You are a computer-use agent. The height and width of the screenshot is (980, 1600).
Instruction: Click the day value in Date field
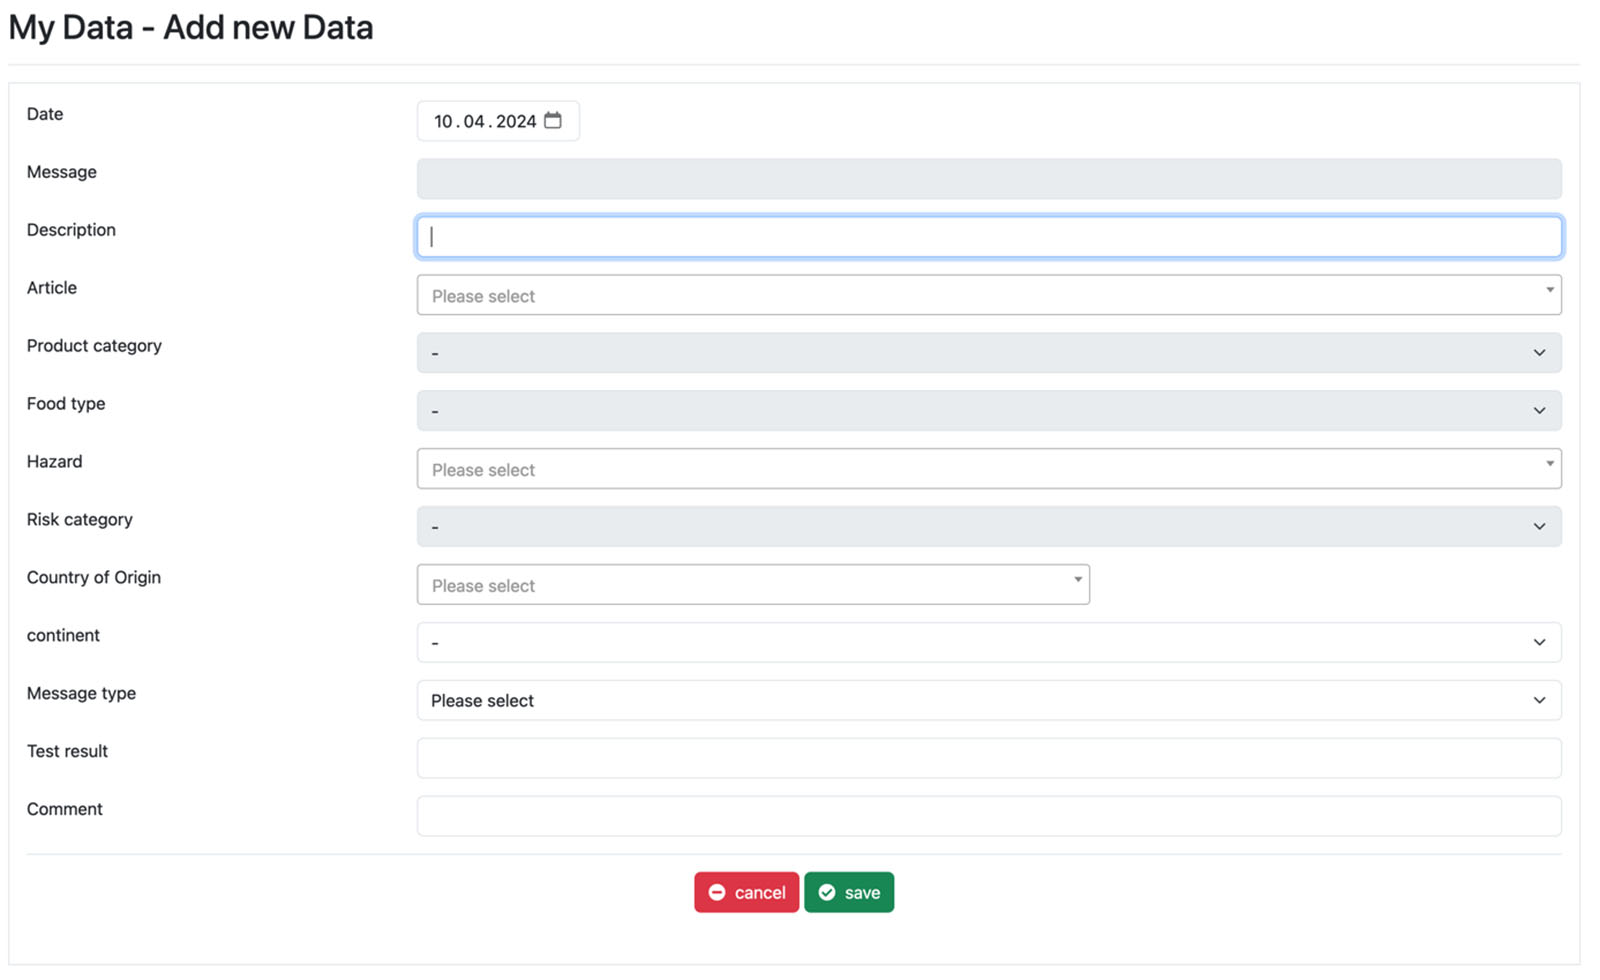point(443,122)
